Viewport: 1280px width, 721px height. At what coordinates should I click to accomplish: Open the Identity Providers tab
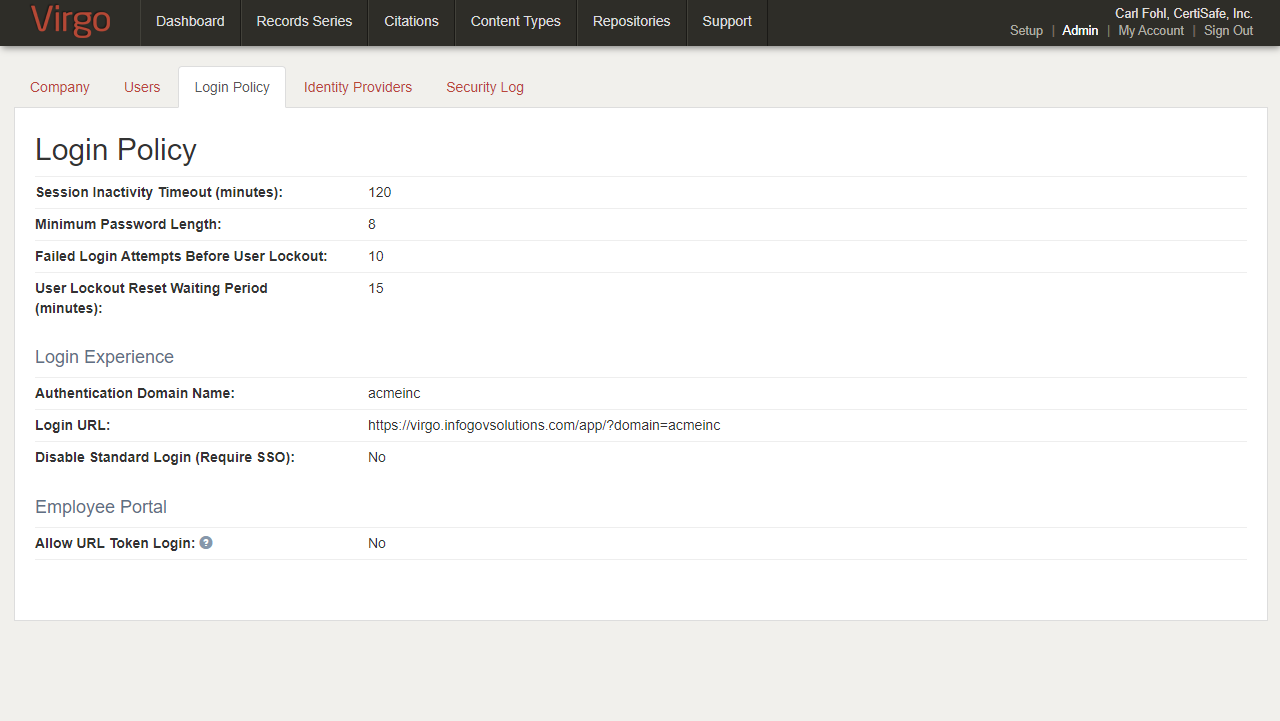(358, 87)
